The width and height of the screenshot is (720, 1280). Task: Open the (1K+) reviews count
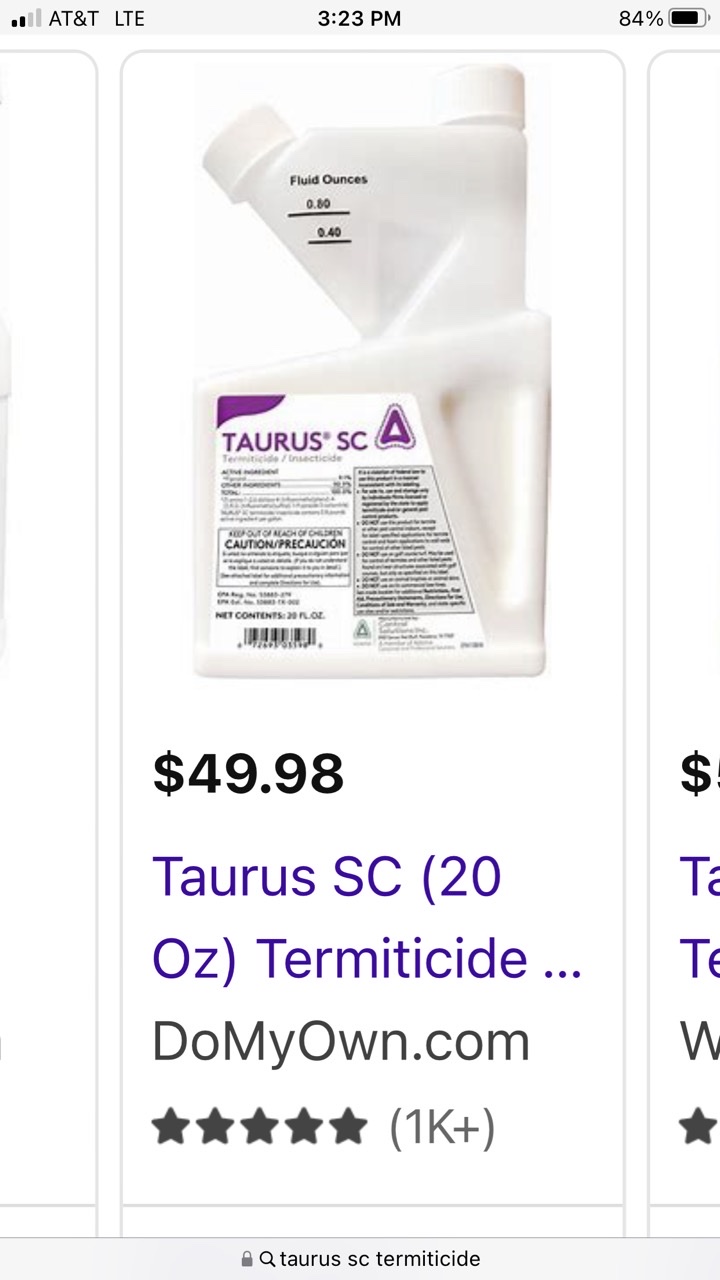click(442, 1127)
